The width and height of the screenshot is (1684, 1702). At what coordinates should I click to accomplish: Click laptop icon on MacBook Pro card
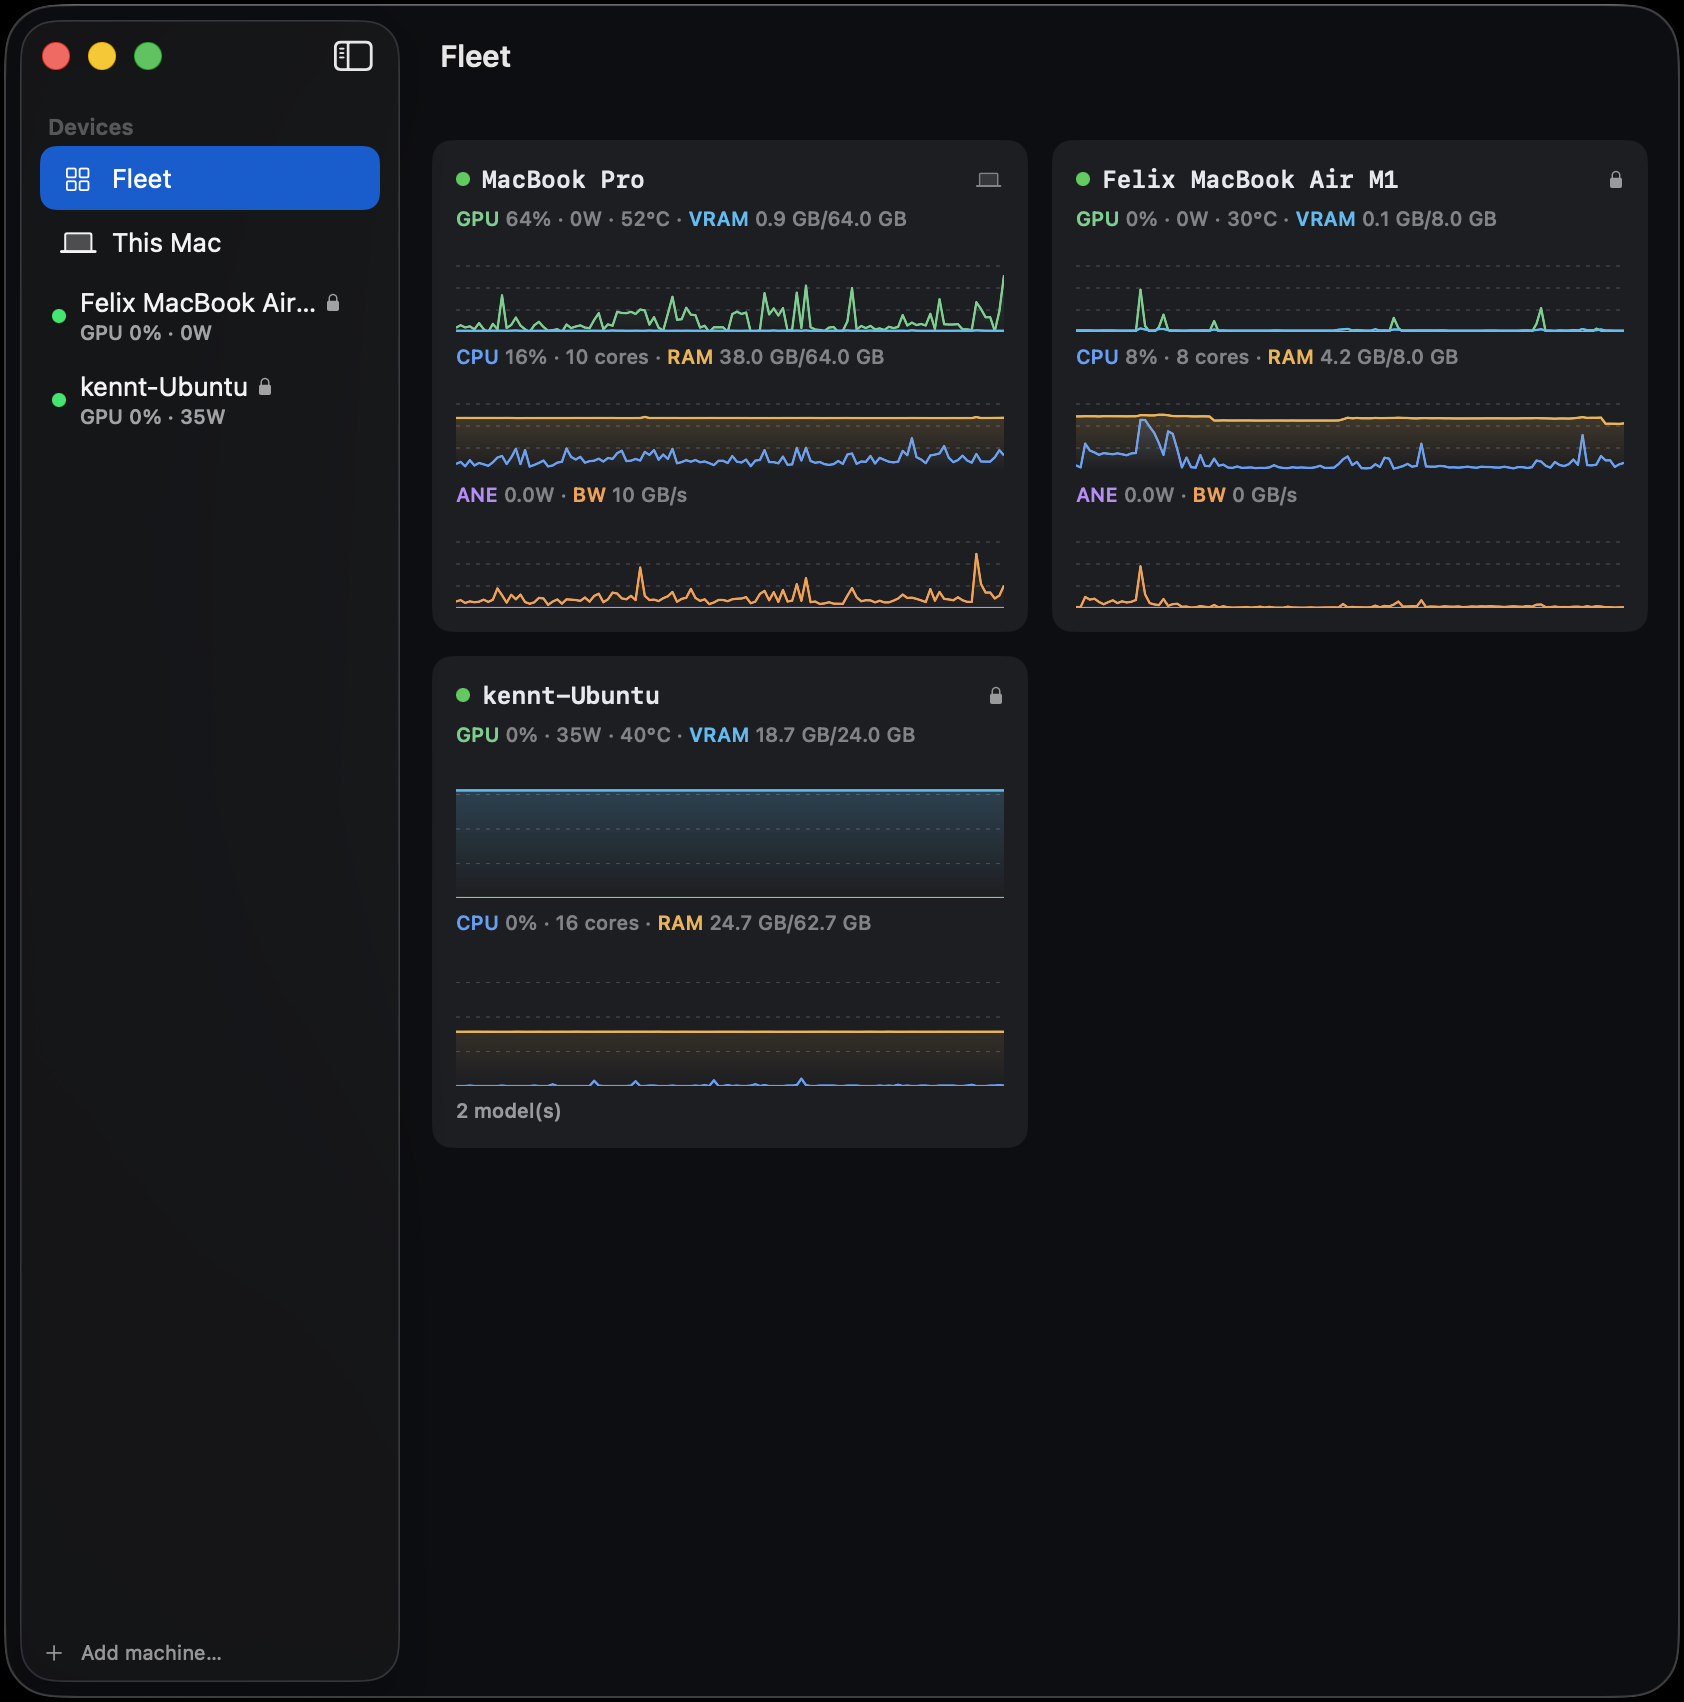point(988,180)
